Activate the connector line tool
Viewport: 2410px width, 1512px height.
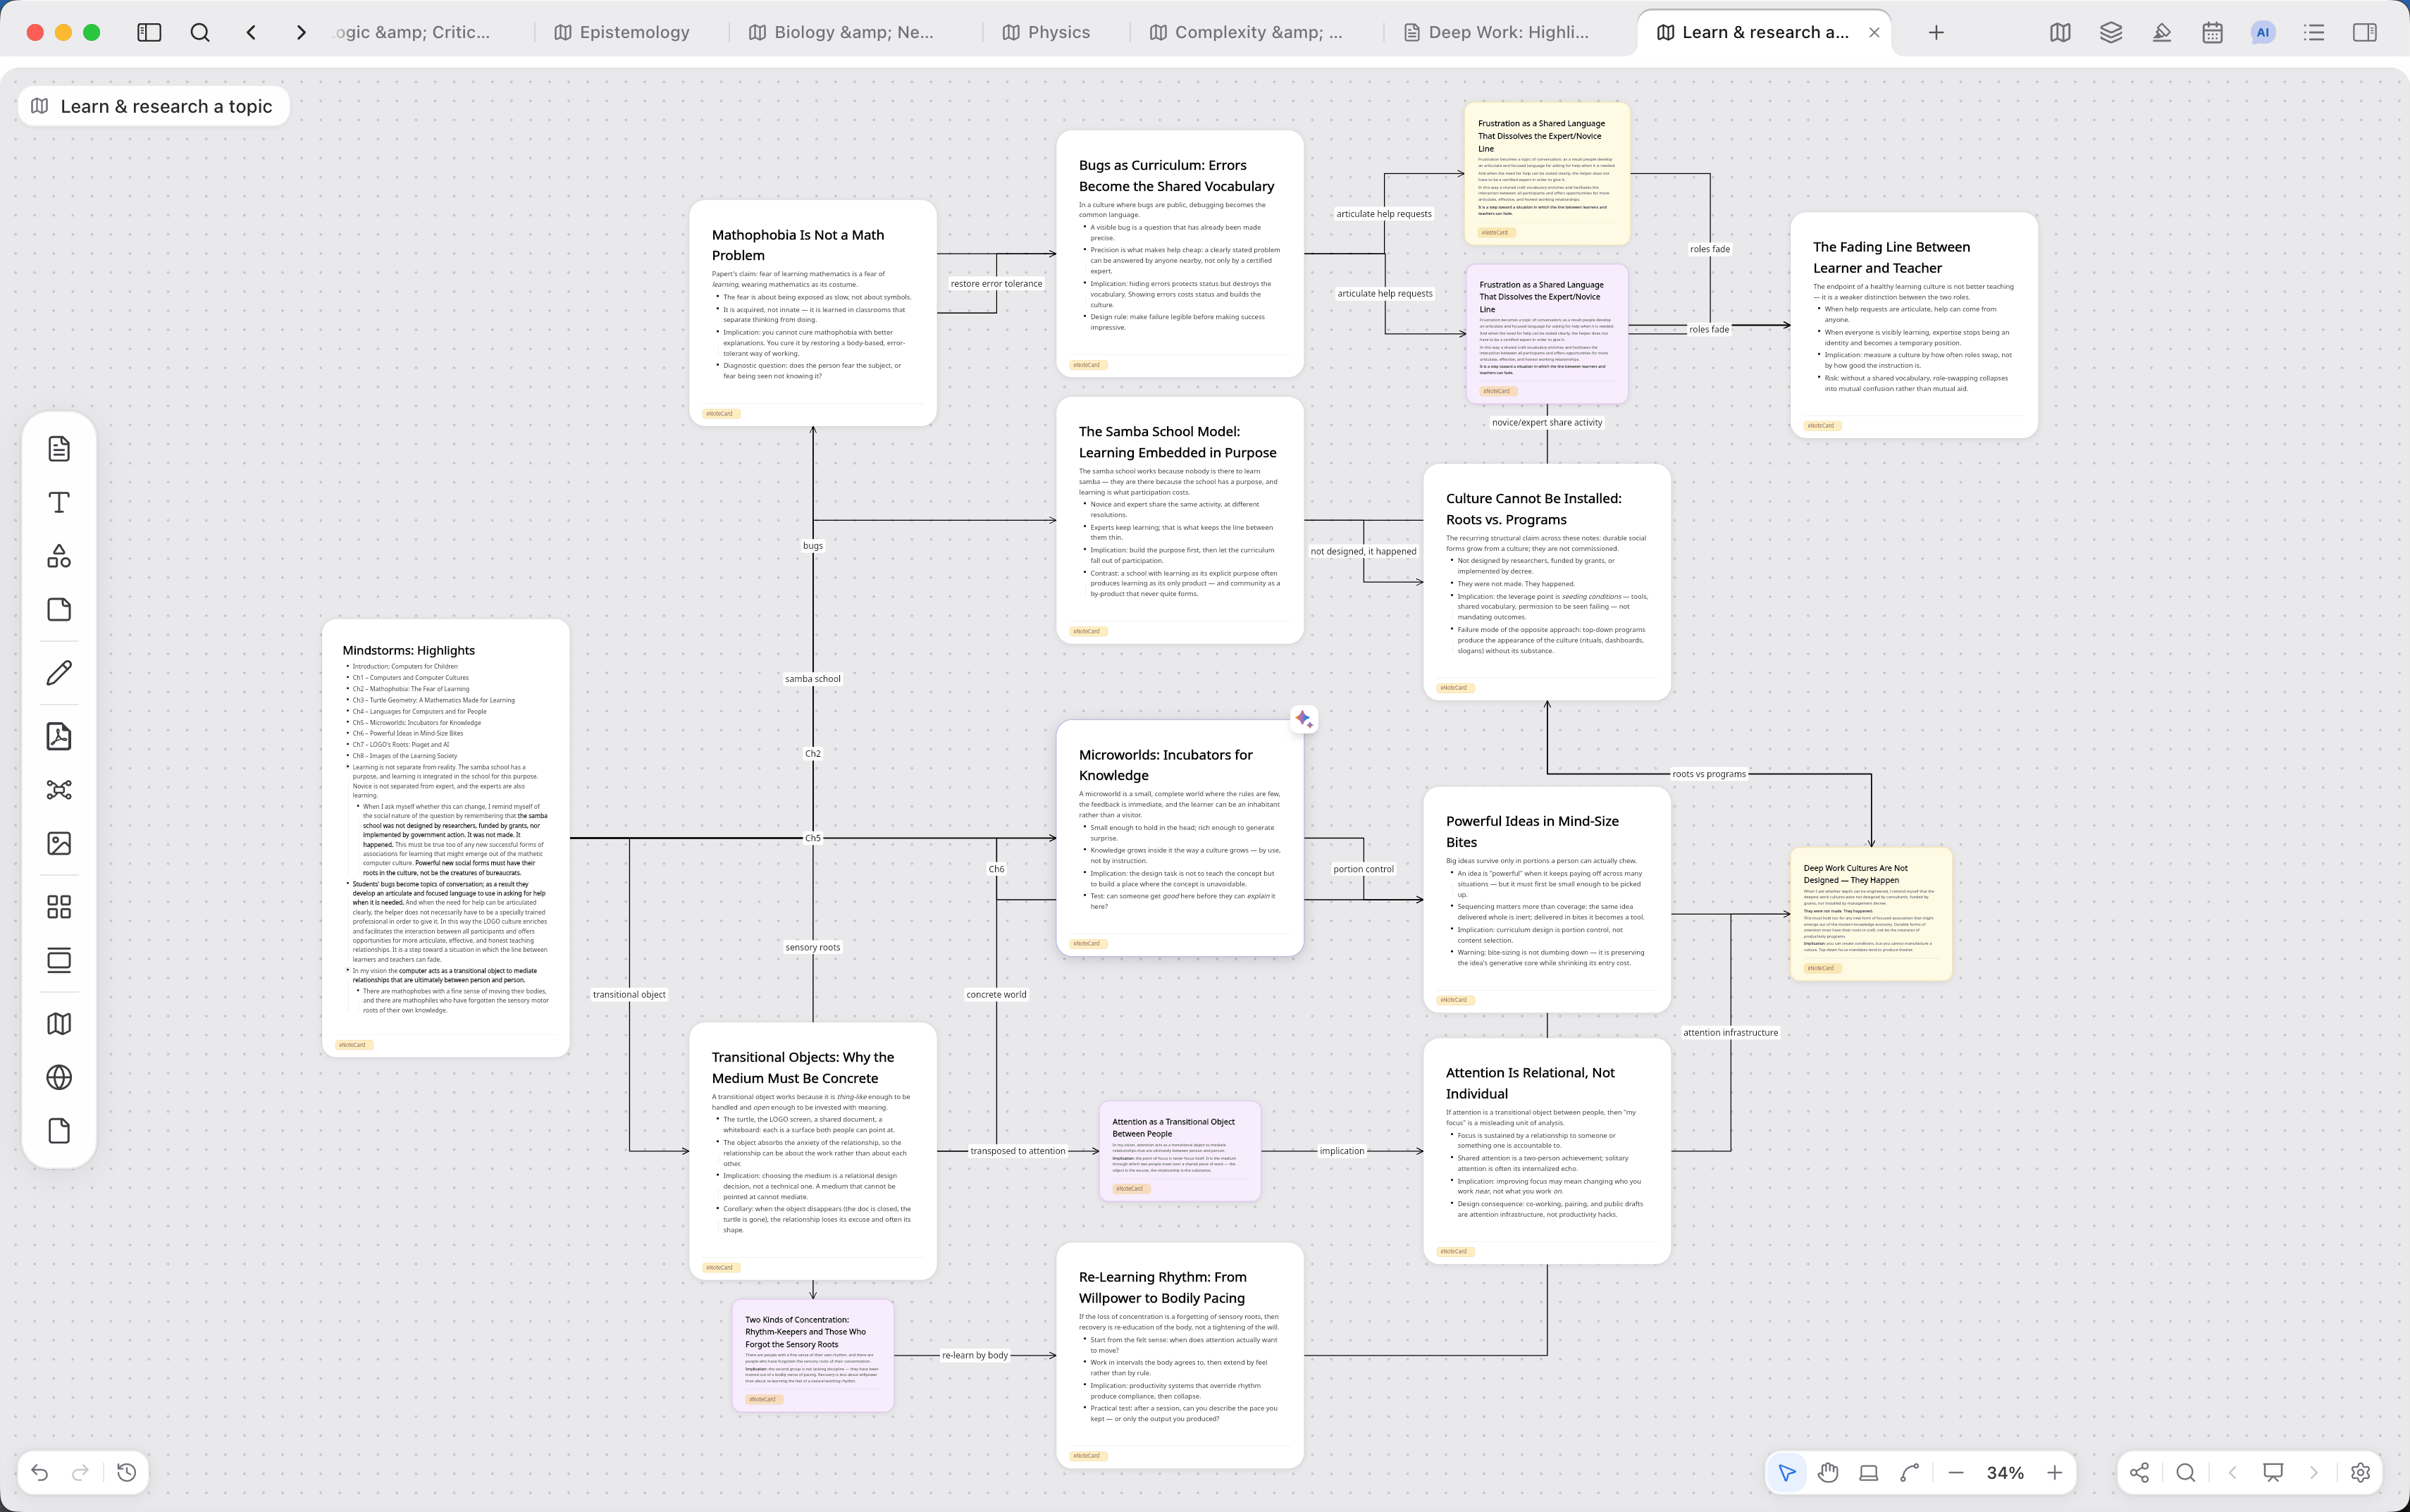pyautogui.click(x=1909, y=1472)
